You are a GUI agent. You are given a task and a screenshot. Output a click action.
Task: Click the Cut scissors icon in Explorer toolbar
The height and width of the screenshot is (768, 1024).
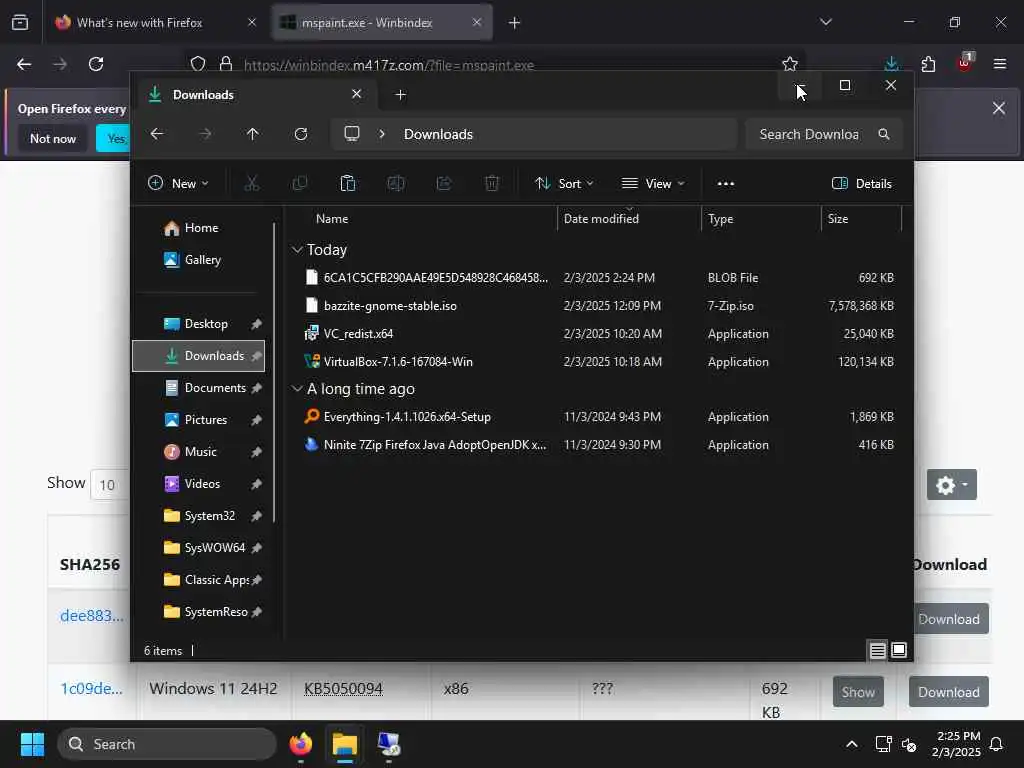[x=251, y=184]
